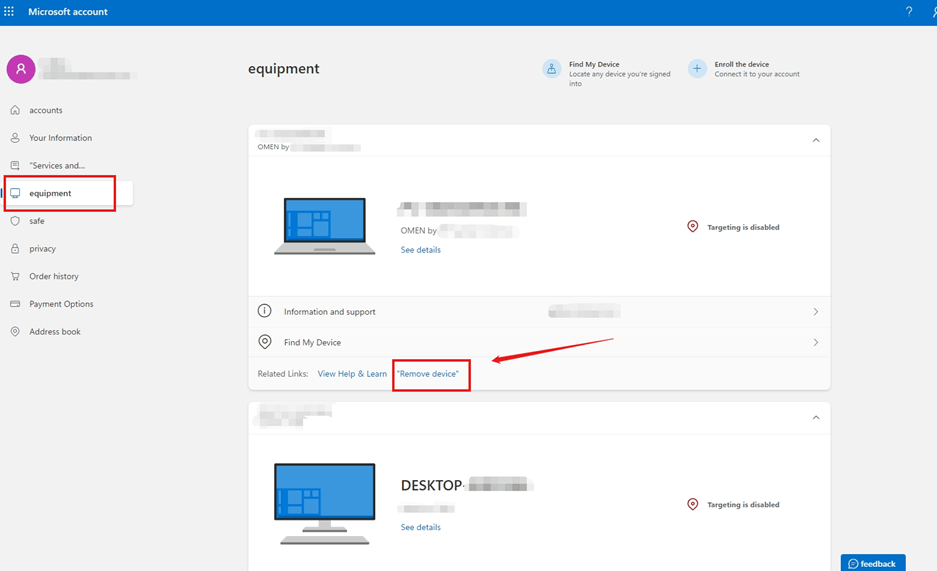Collapse the OMEN device card chevron
The image size is (937, 571).
pyautogui.click(x=816, y=140)
